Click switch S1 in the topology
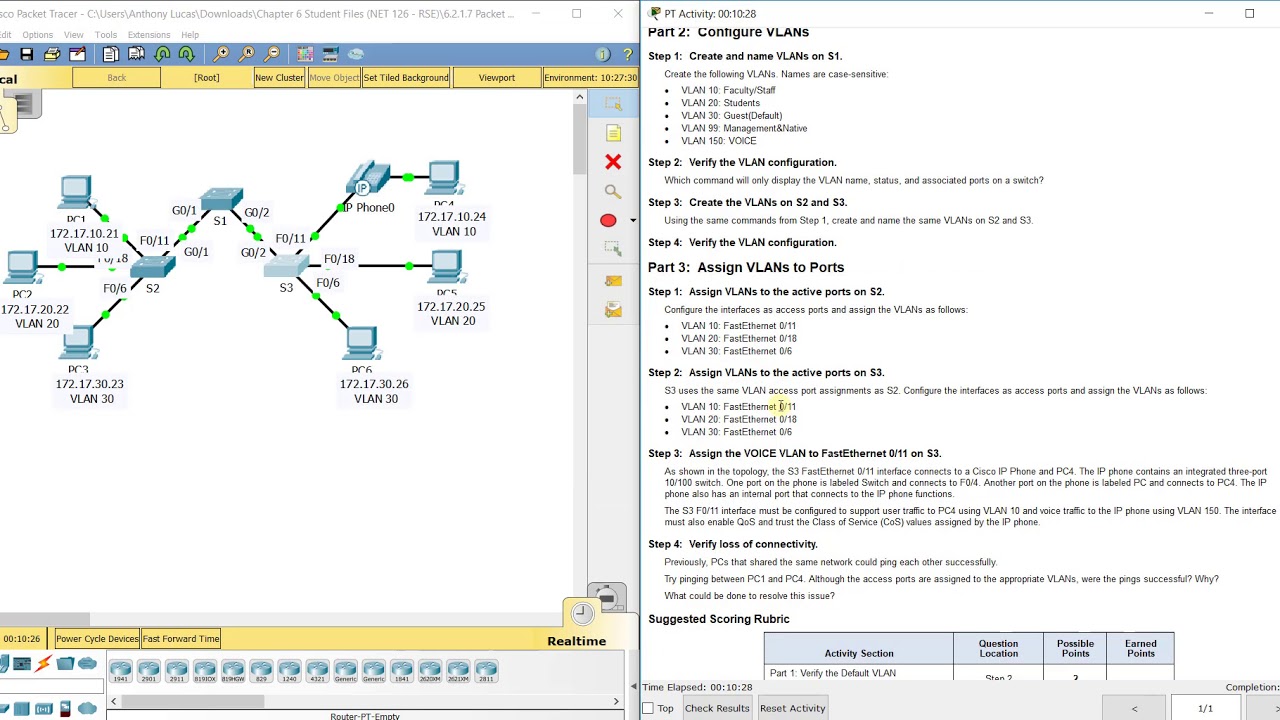This screenshot has height=720, width=1280. [x=220, y=198]
